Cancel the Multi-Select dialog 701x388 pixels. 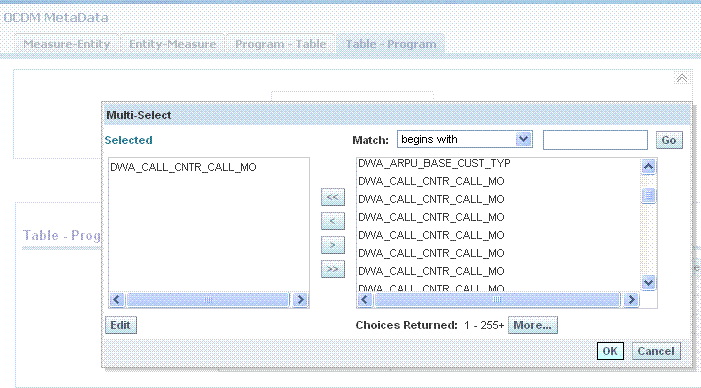point(656,351)
